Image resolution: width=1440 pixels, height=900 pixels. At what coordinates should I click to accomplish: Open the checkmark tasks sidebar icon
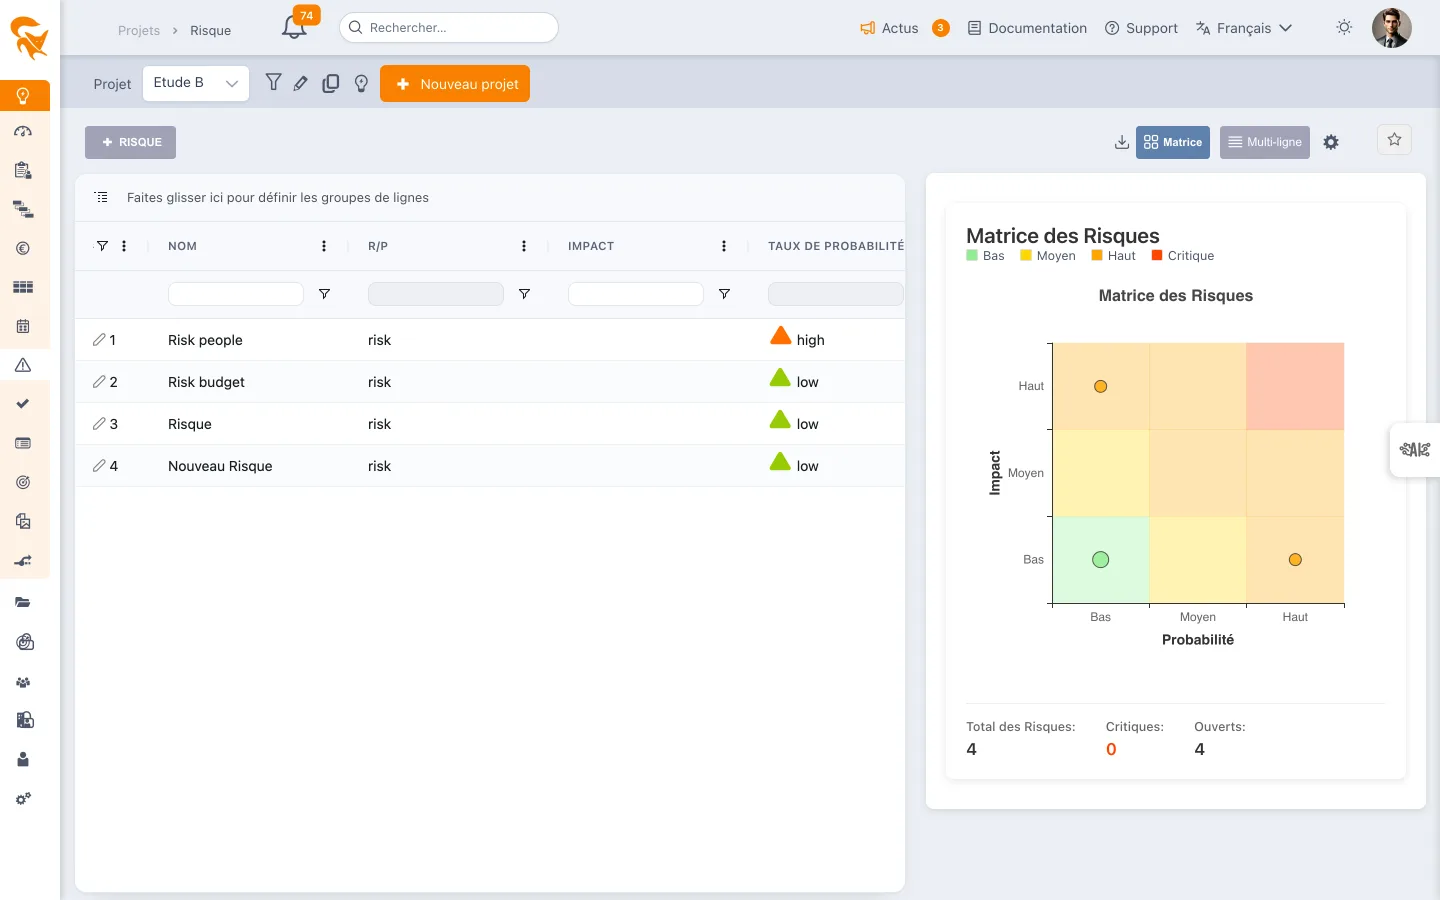point(23,404)
